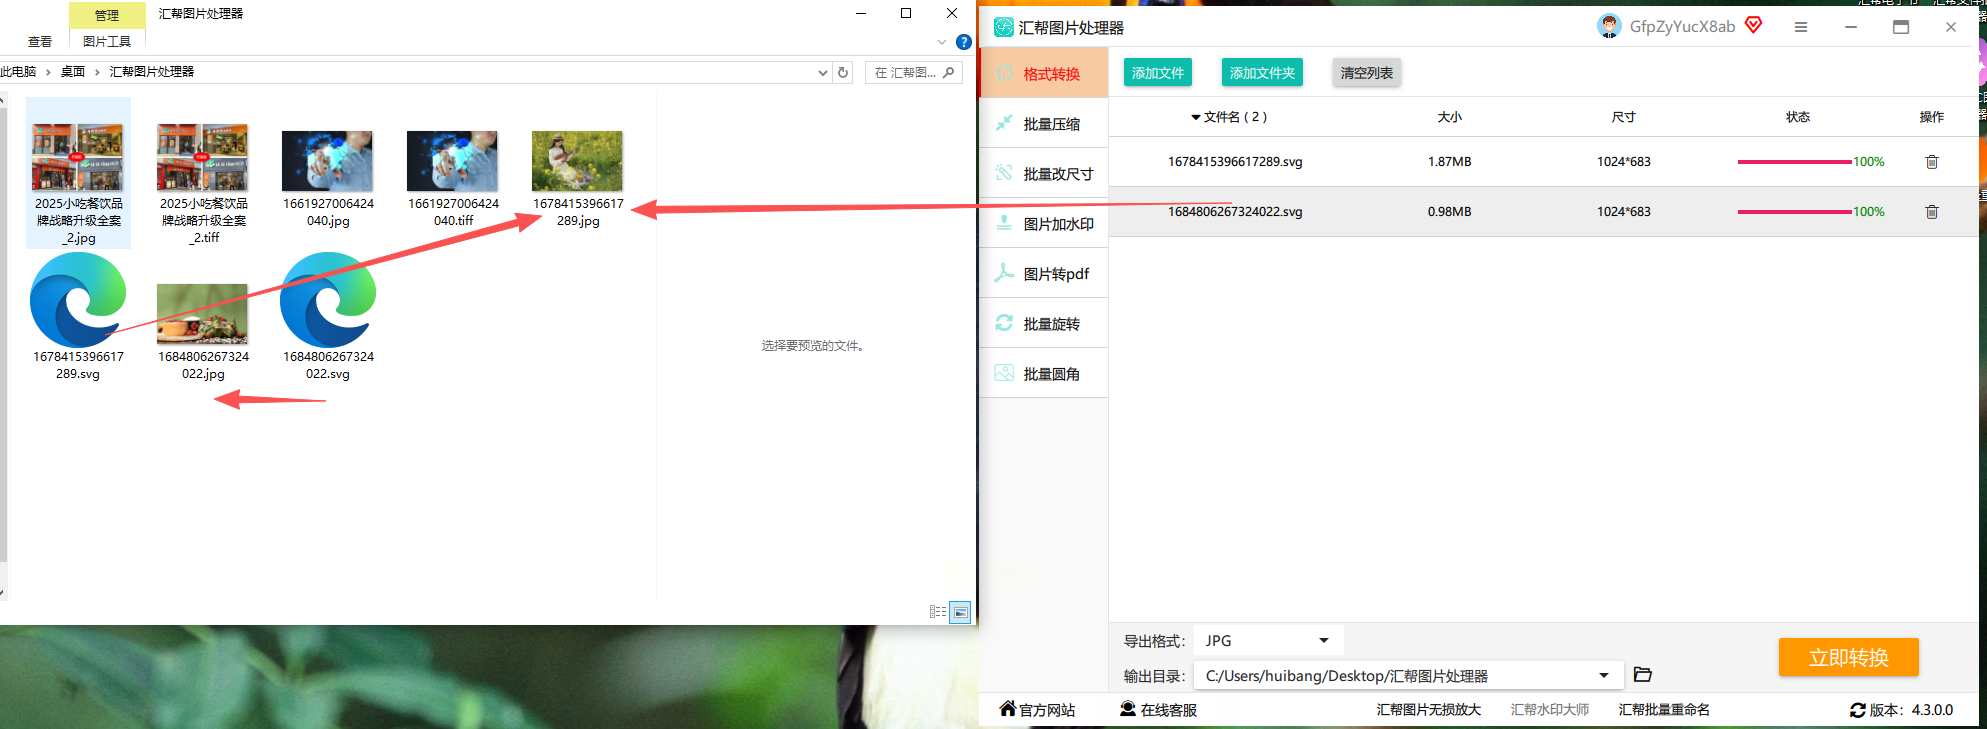
Task: Click the red VIP diamond icon
Action: (x=1753, y=25)
